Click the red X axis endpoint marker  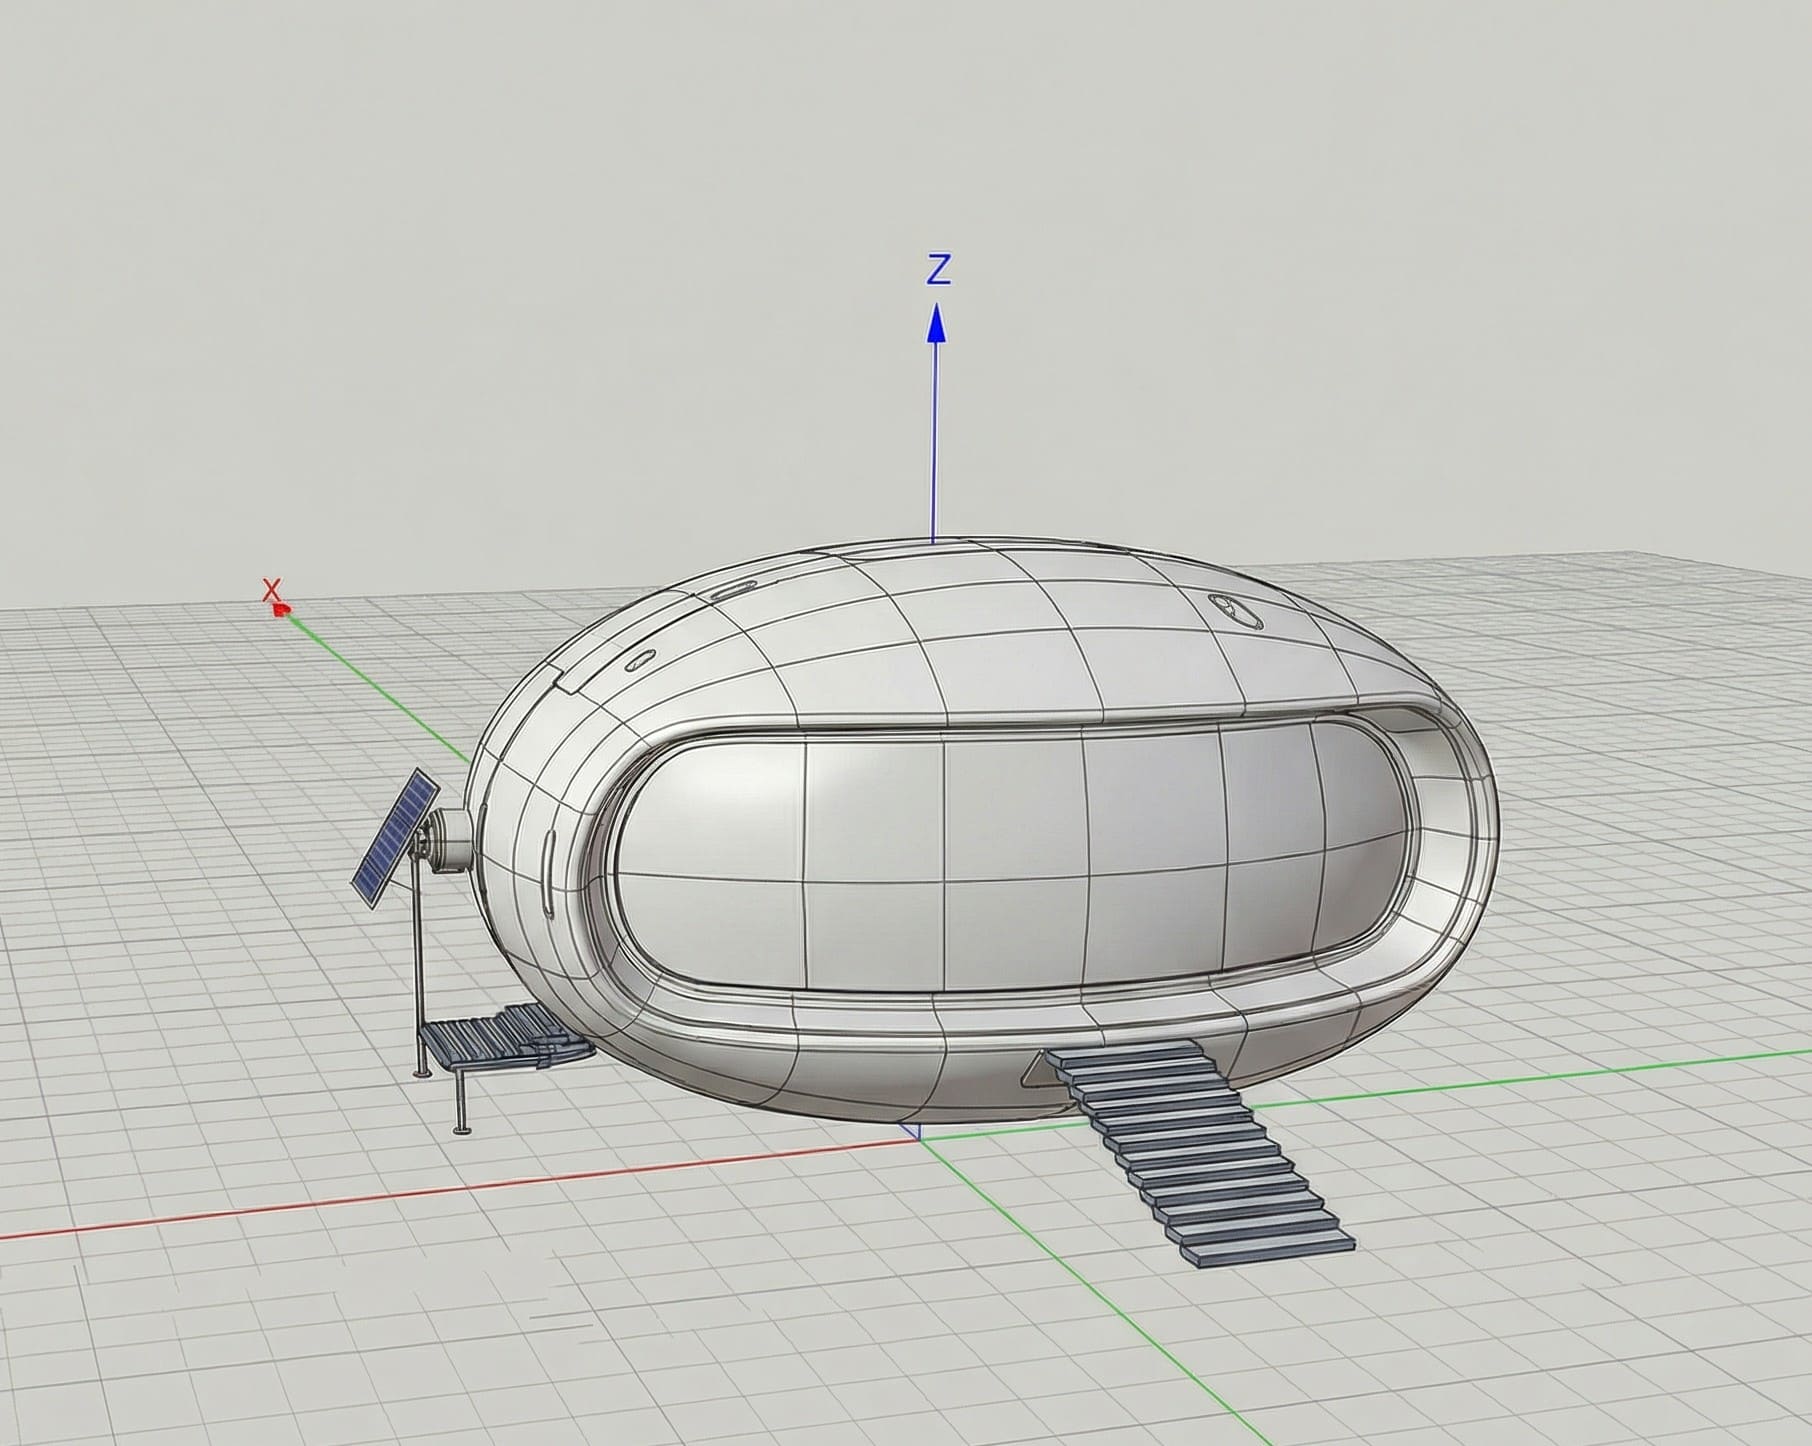coord(283,608)
